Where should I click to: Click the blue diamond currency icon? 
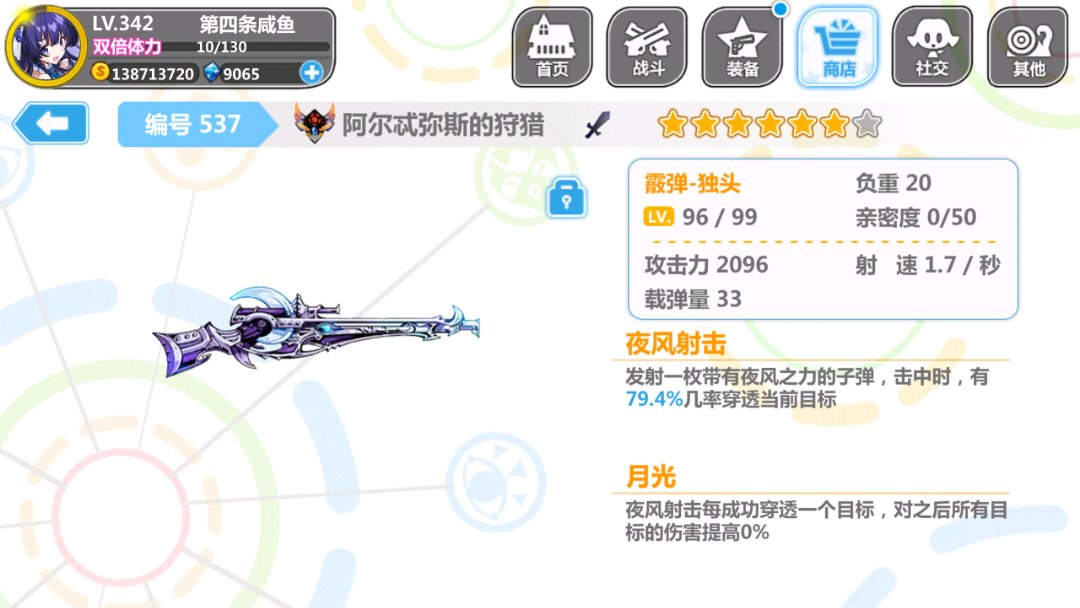[211, 72]
